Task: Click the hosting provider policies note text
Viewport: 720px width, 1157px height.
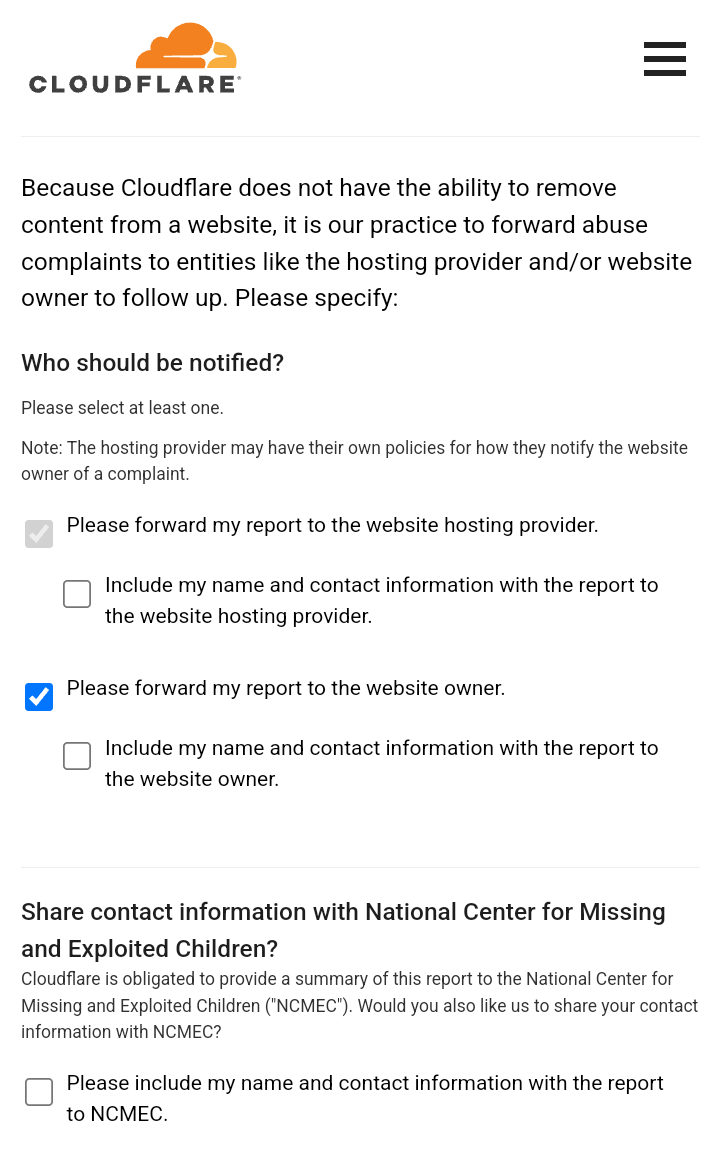Action: [354, 461]
